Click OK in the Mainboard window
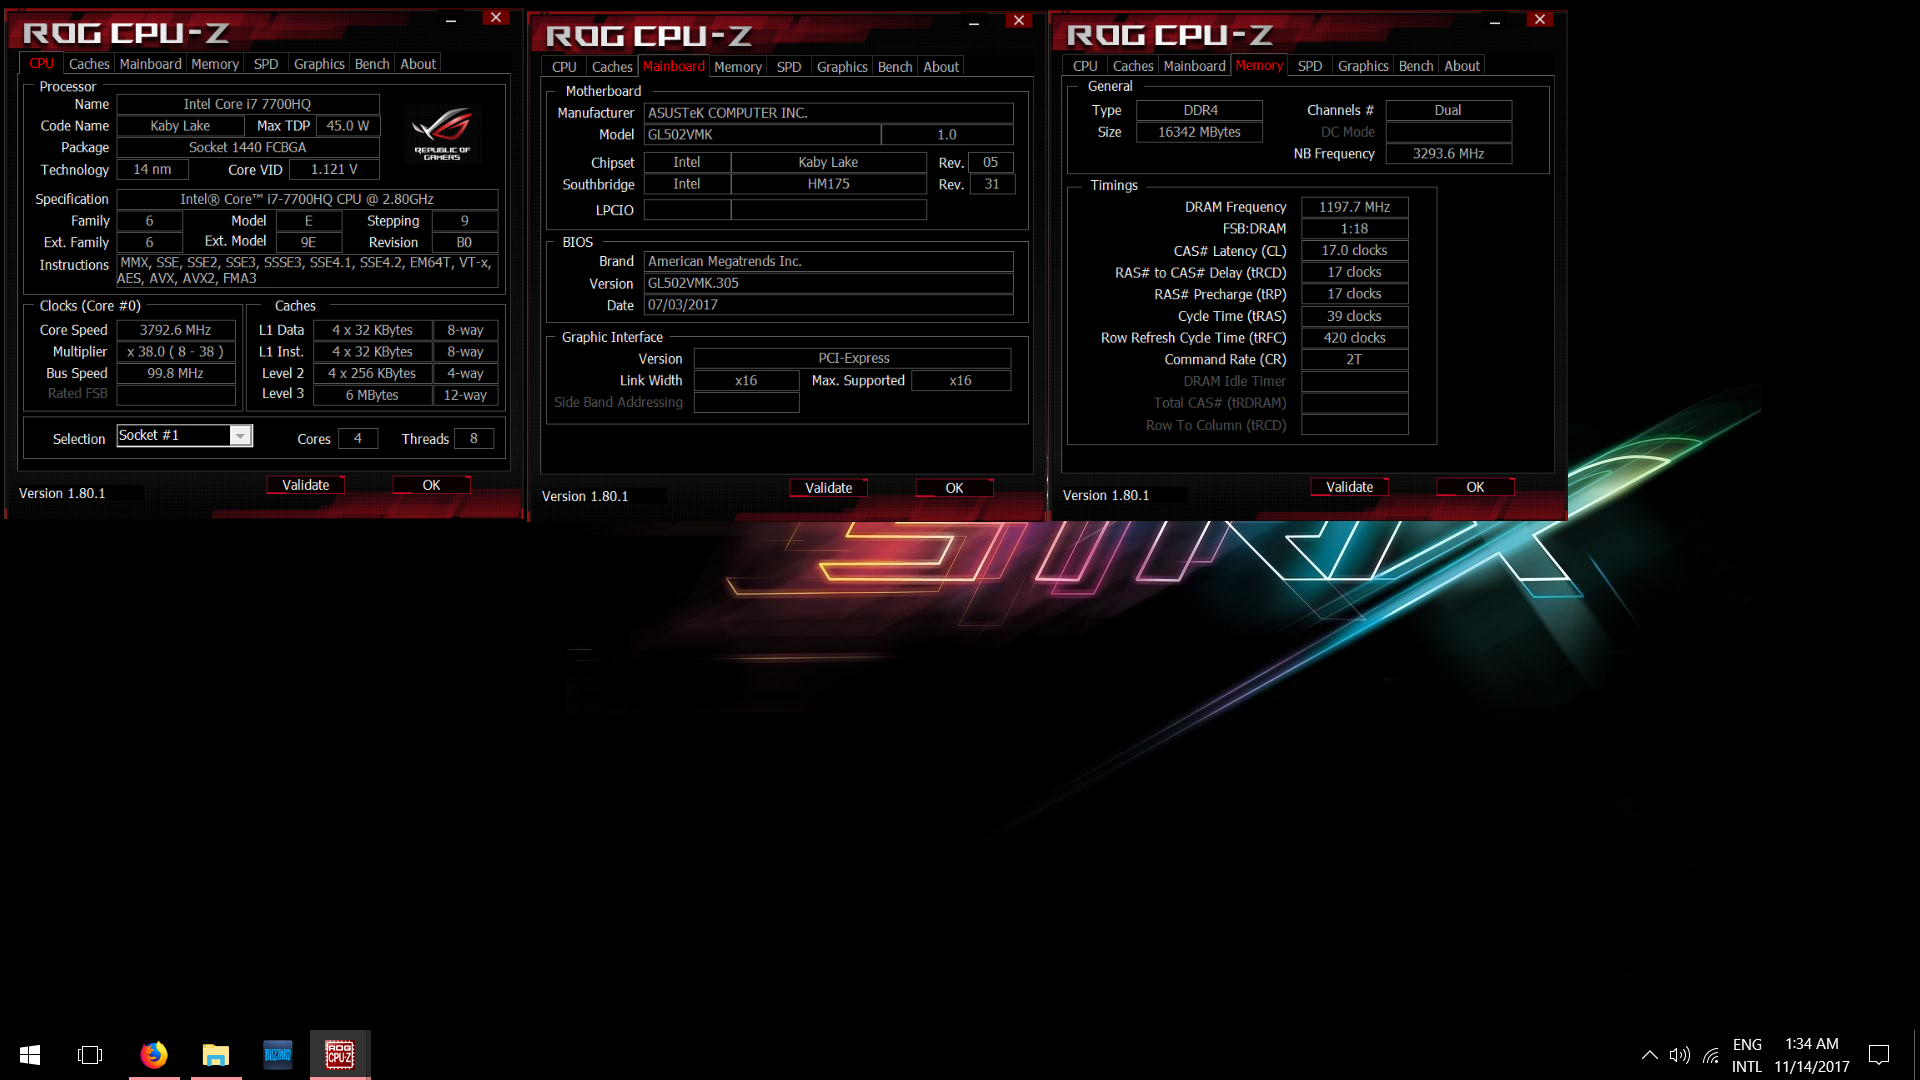 pos(954,488)
